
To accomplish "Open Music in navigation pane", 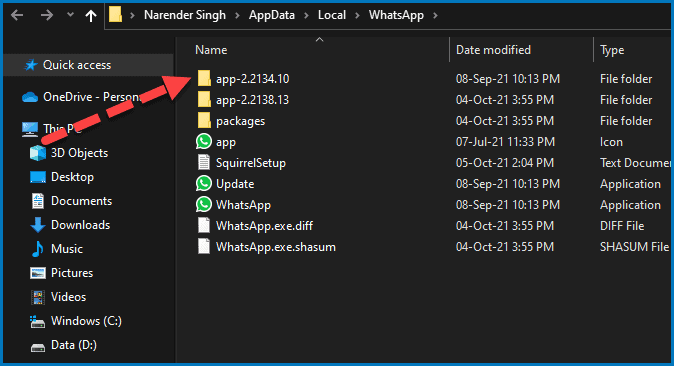I will 67,249.
